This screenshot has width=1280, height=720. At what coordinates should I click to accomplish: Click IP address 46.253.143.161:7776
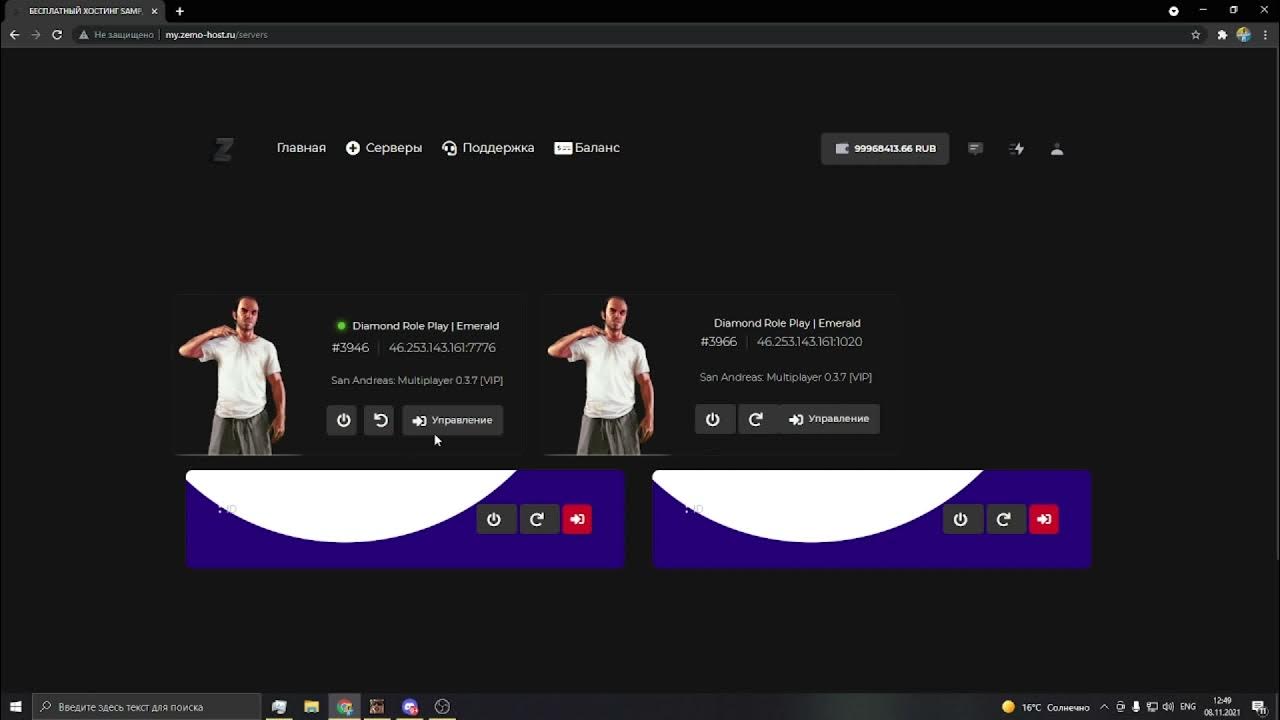[442, 348]
